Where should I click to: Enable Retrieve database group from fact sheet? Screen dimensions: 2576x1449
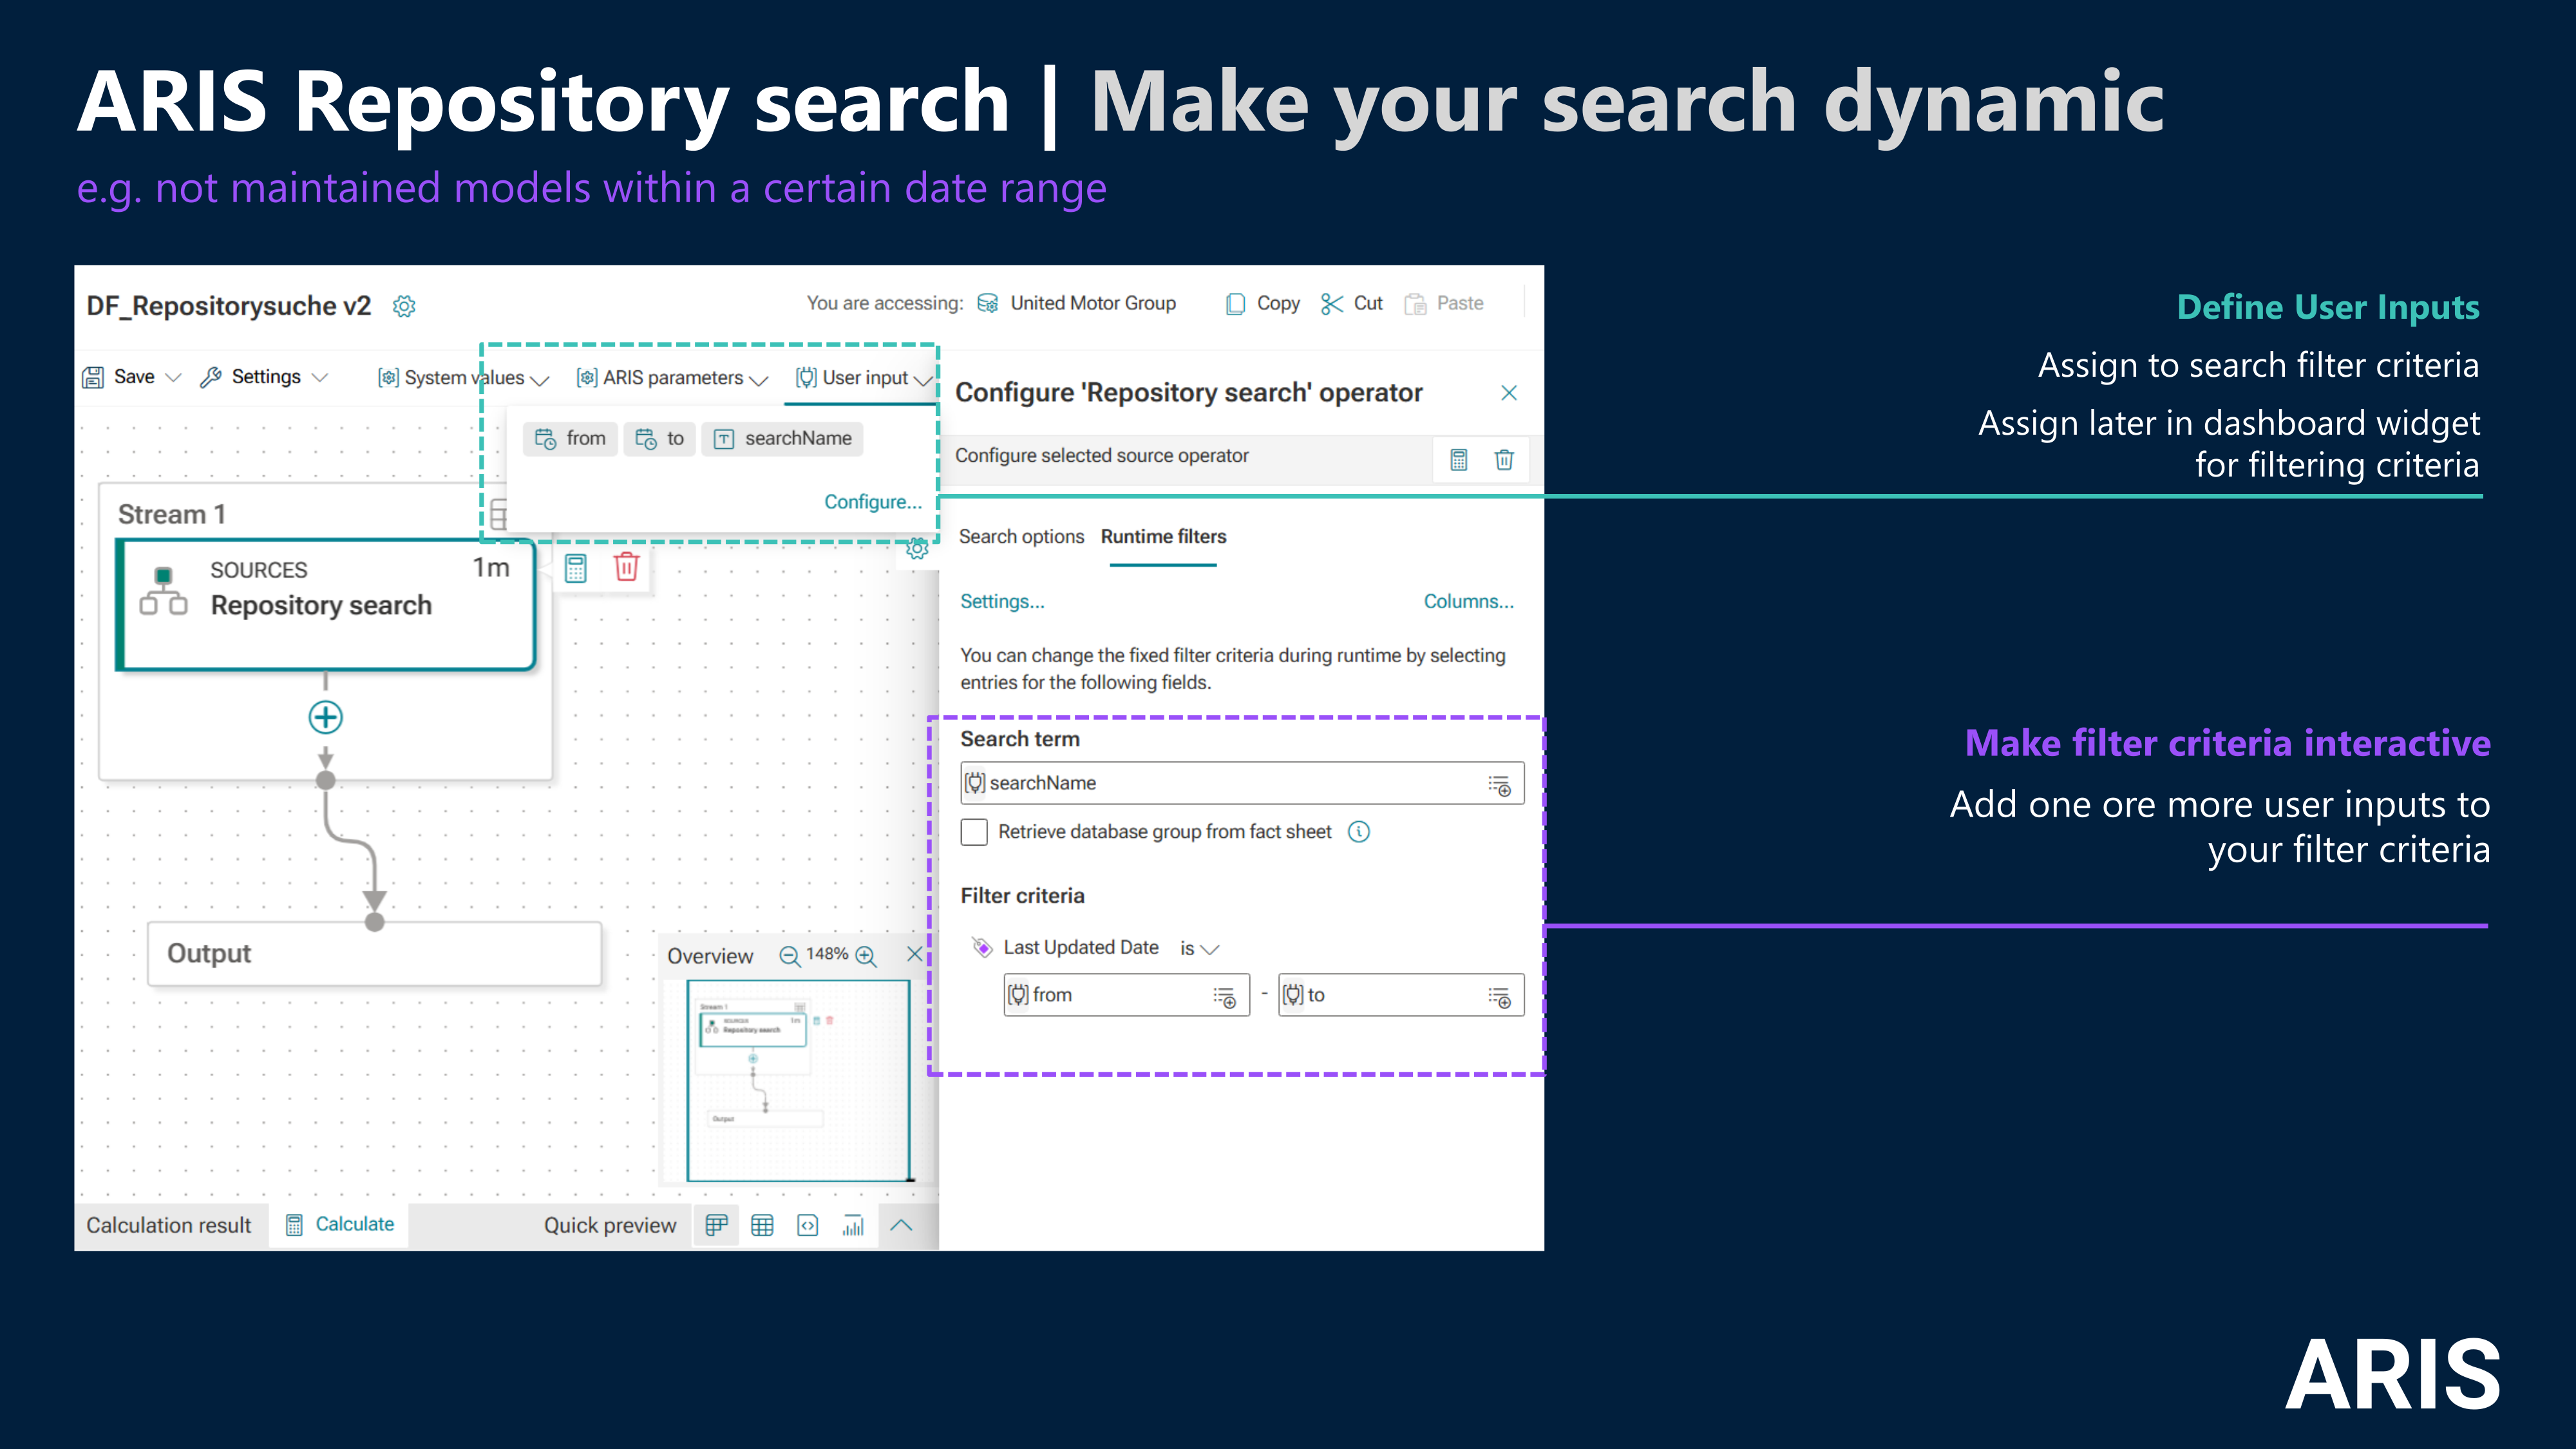(974, 832)
